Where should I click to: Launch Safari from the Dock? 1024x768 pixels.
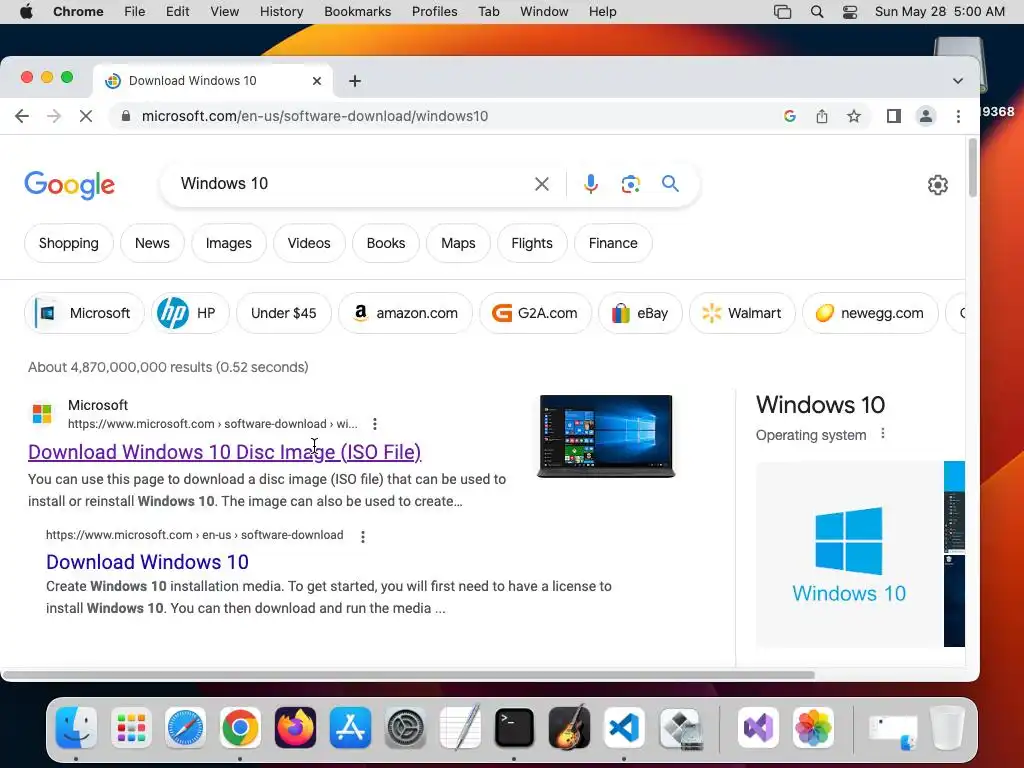185,728
